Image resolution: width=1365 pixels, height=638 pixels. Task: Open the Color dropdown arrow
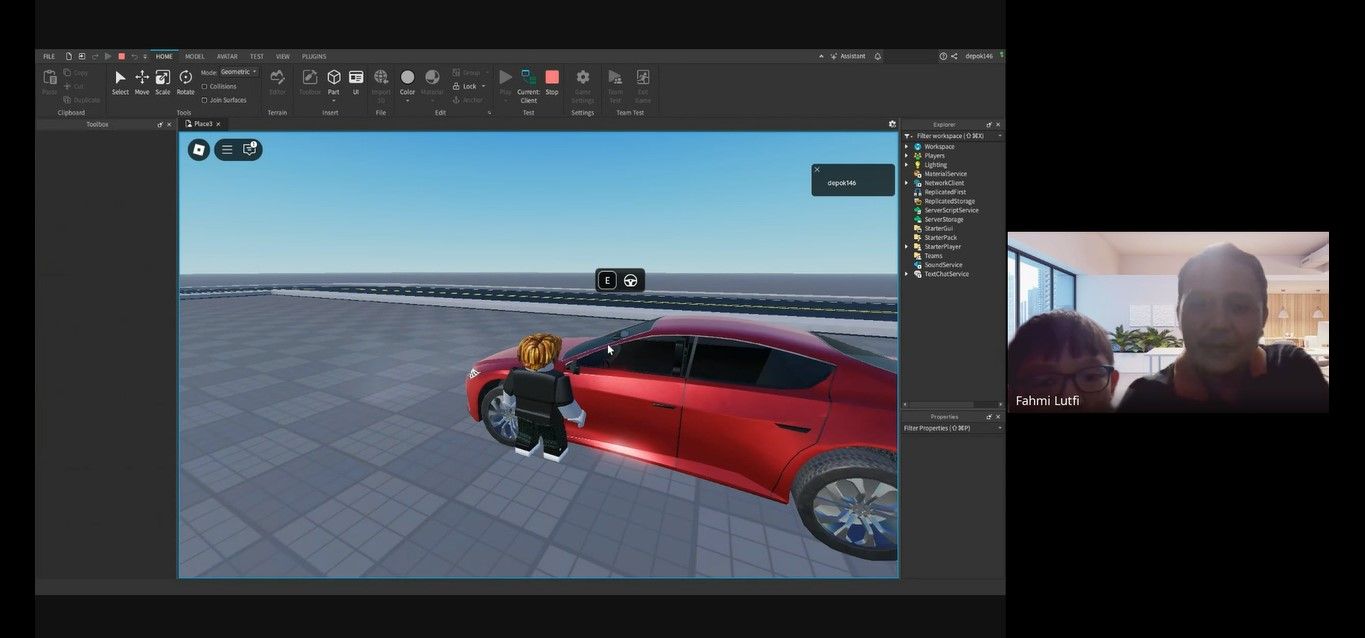[x=407, y=100]
